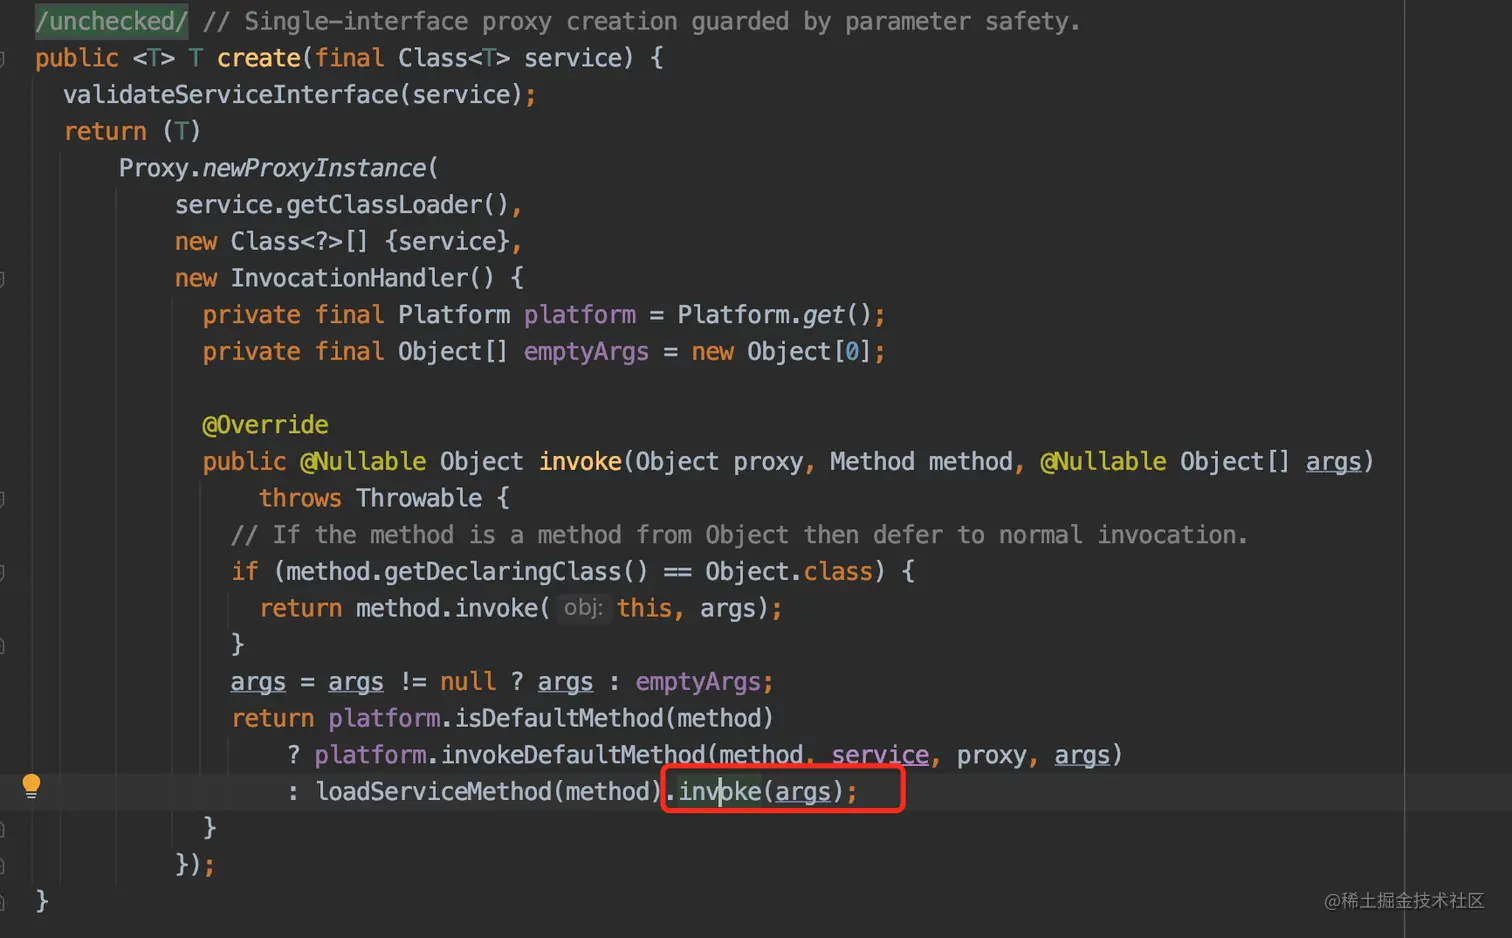Place cursor on the "create" method name
1512x938 pixels.
click(x=258, y=58)
